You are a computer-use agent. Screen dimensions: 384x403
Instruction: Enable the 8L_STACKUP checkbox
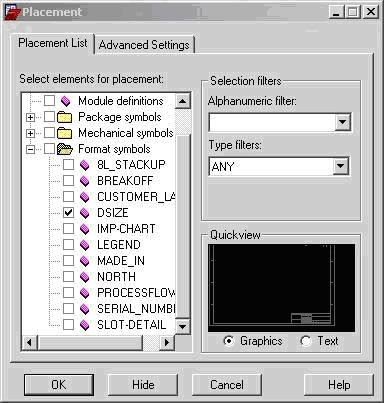pos(69,165)
